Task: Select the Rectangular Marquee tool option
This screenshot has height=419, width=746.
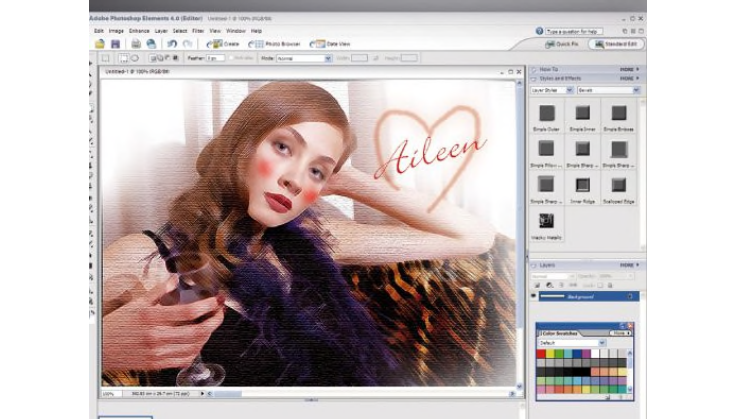Action: click(x=124, y=58)
